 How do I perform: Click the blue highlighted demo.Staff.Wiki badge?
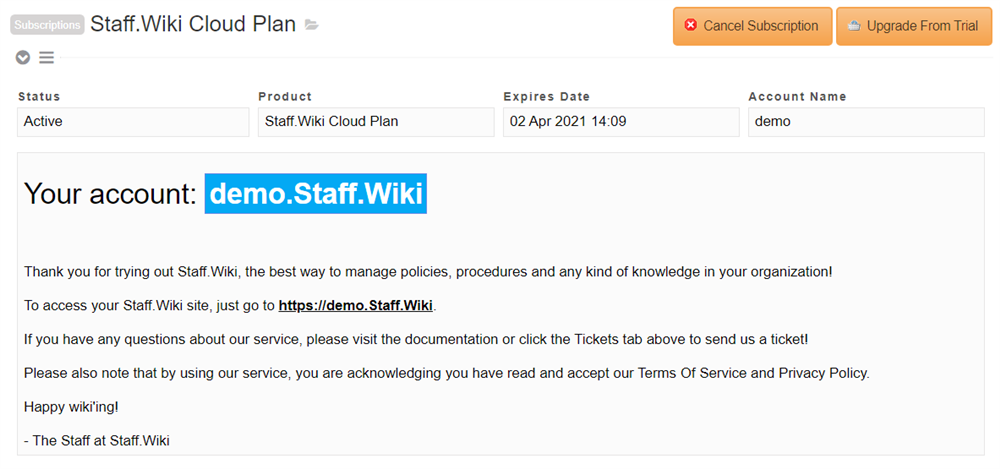click(316, 193)
